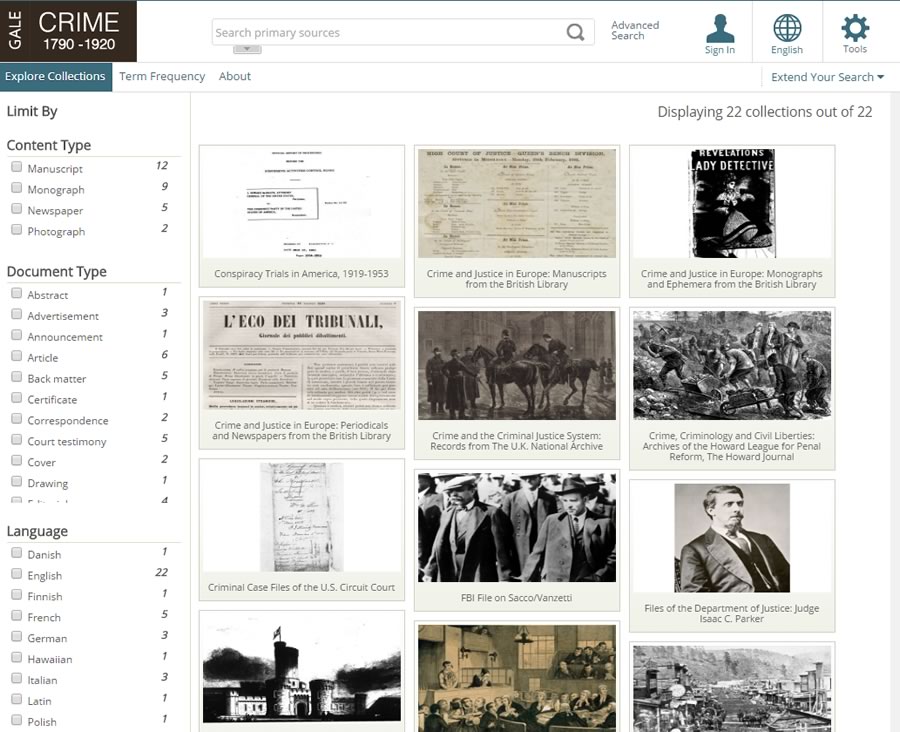Open Periodicals and Newspapers from British Library link
This screenshot has width=900, height=732.
301,431
